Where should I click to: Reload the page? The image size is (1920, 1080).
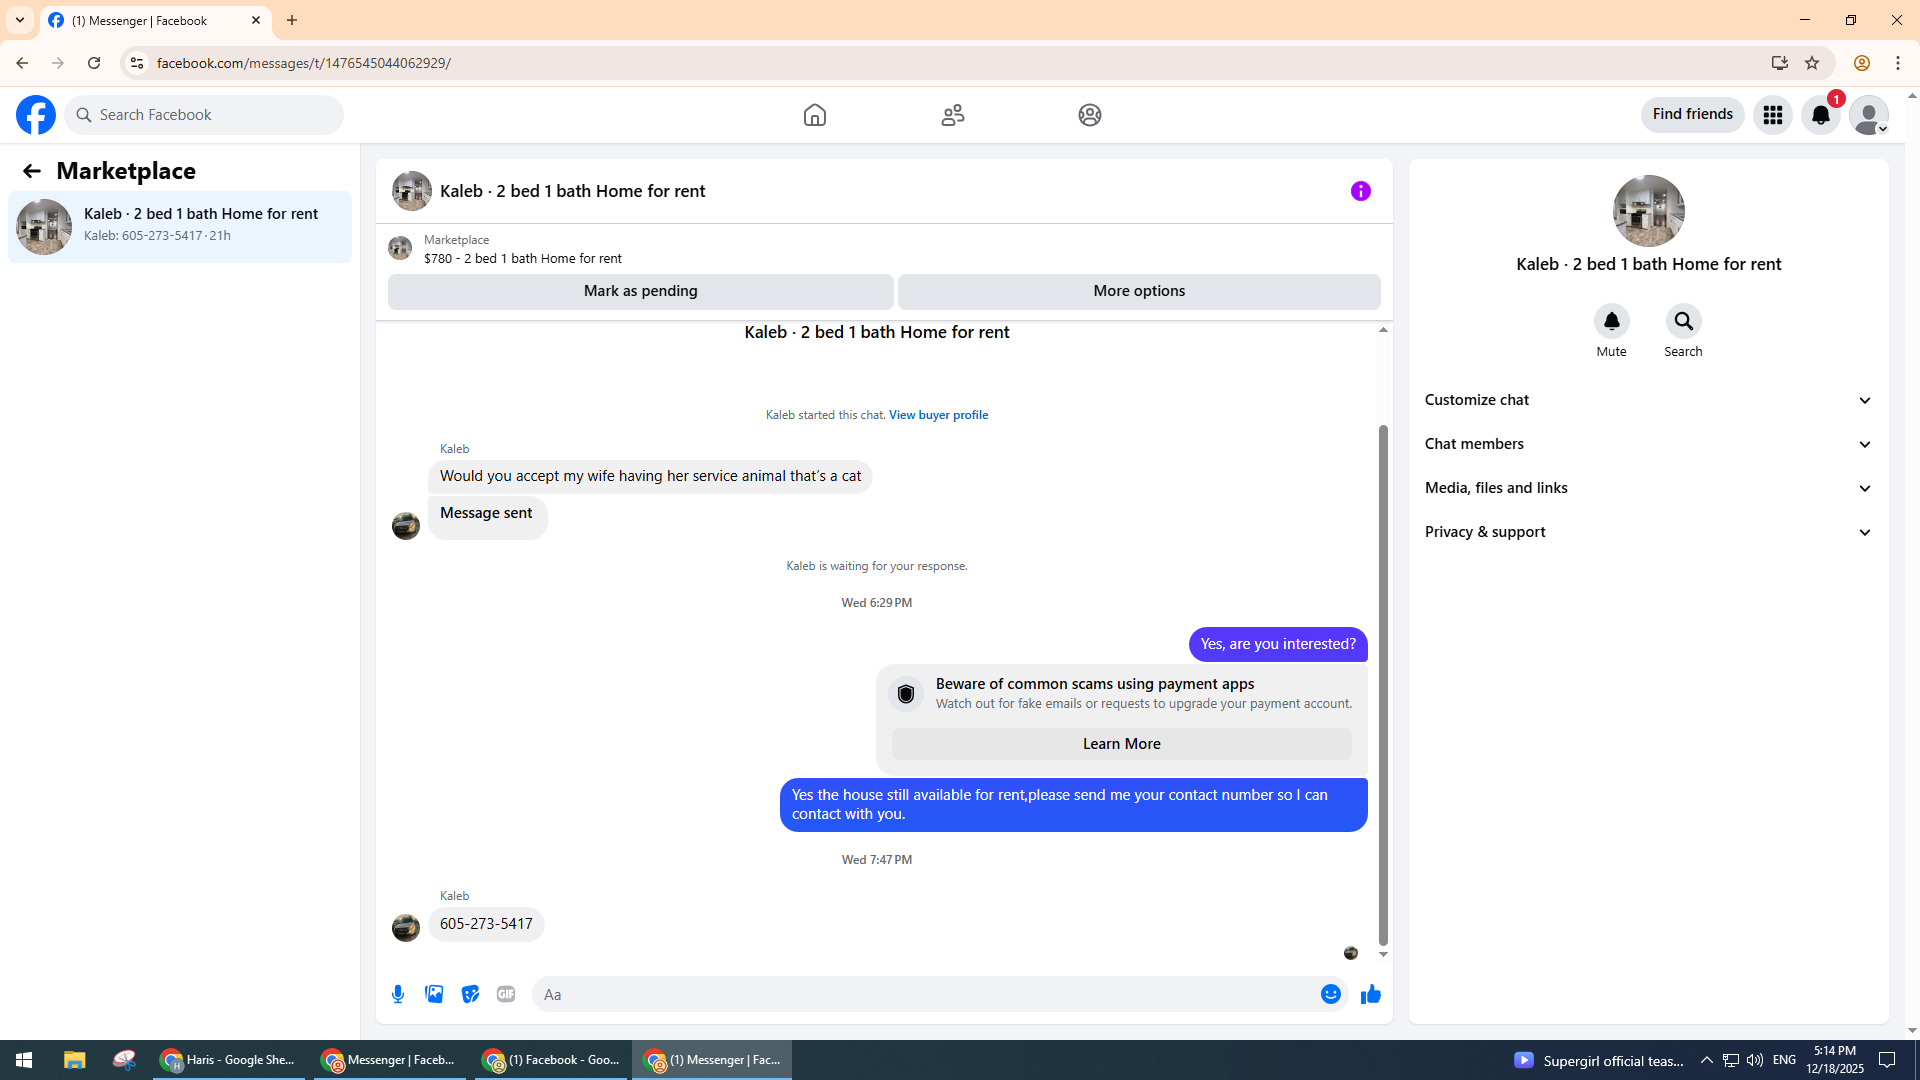point(94,63)
